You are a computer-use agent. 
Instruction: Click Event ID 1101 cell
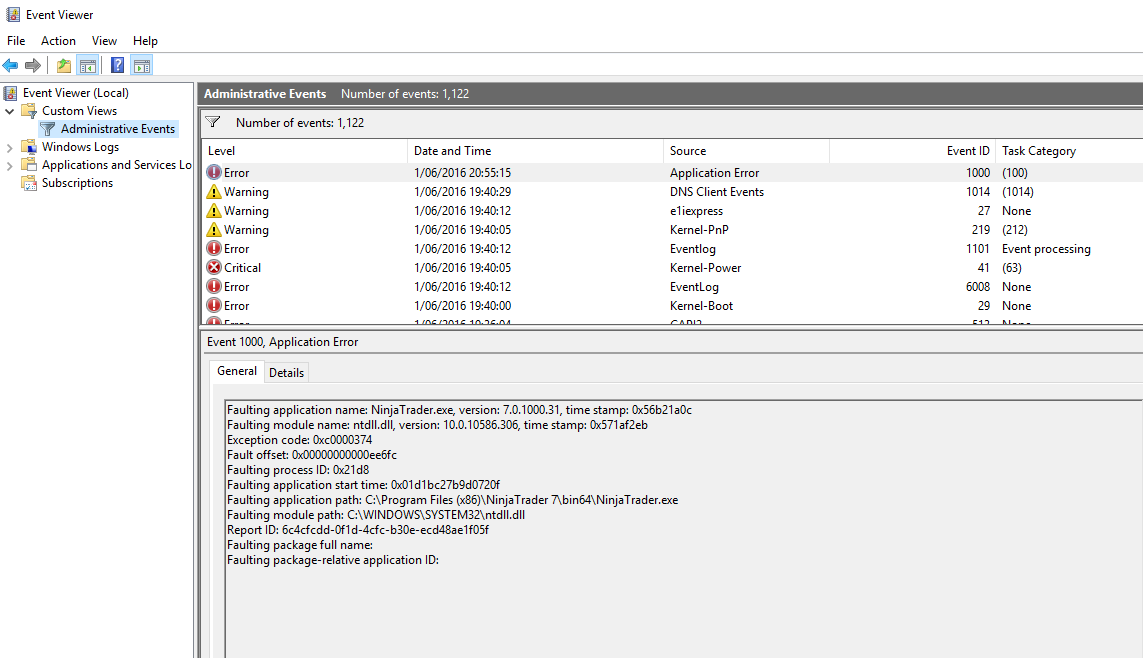[x=978, y=248]
